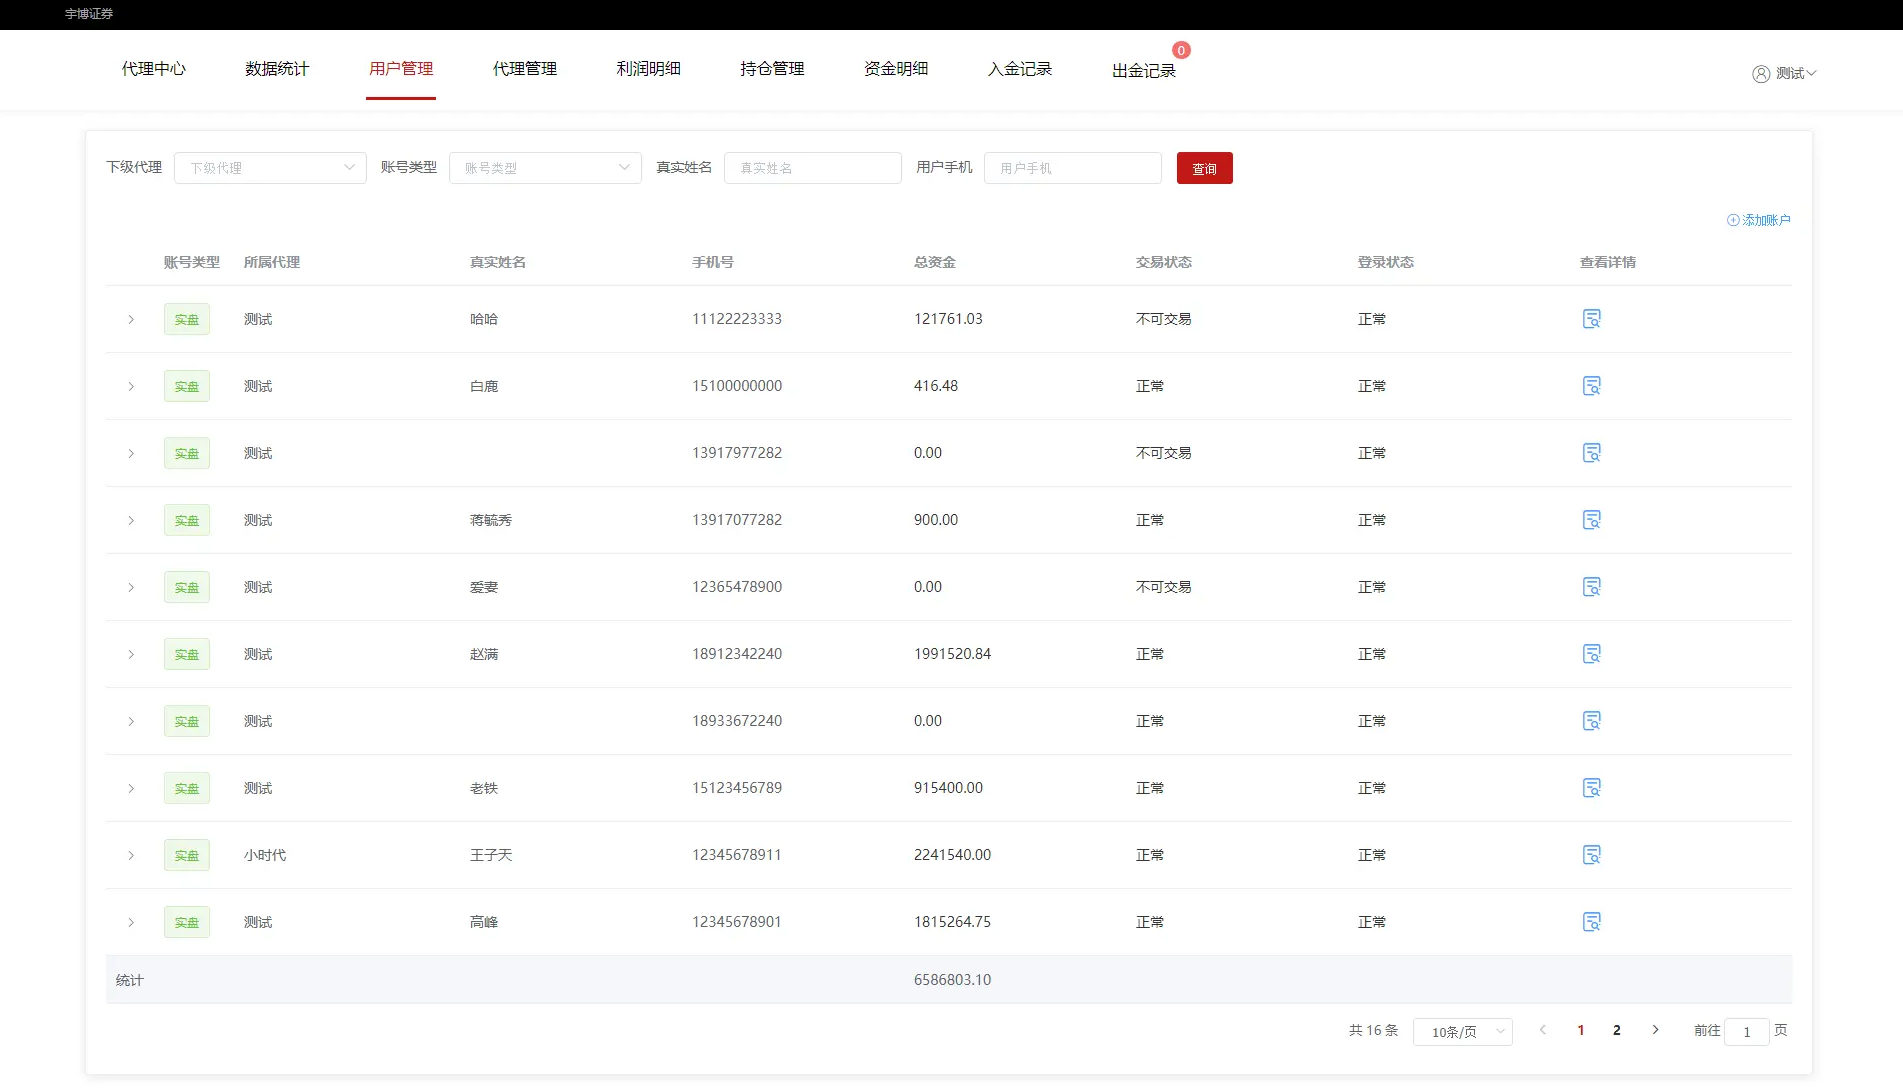Click the red 查询 button
1903x1092 pixels.
coord(1204,168)
